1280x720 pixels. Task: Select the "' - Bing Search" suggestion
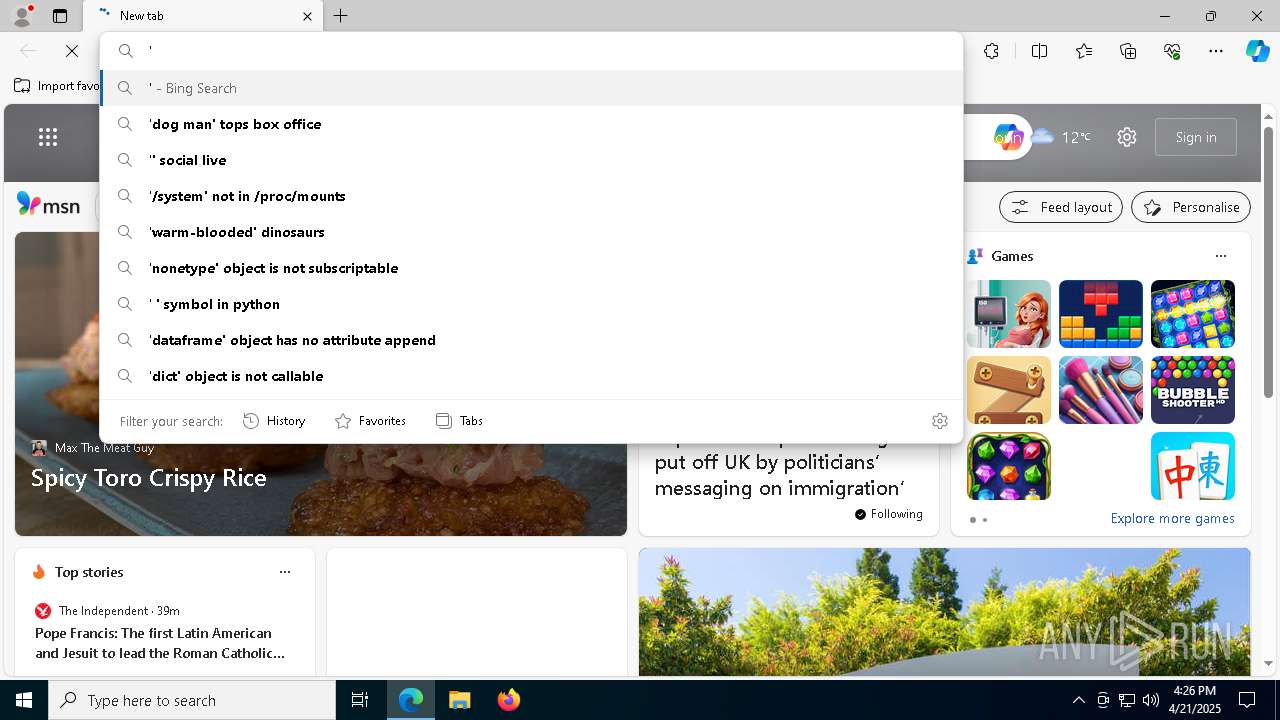tap(531, 88)
